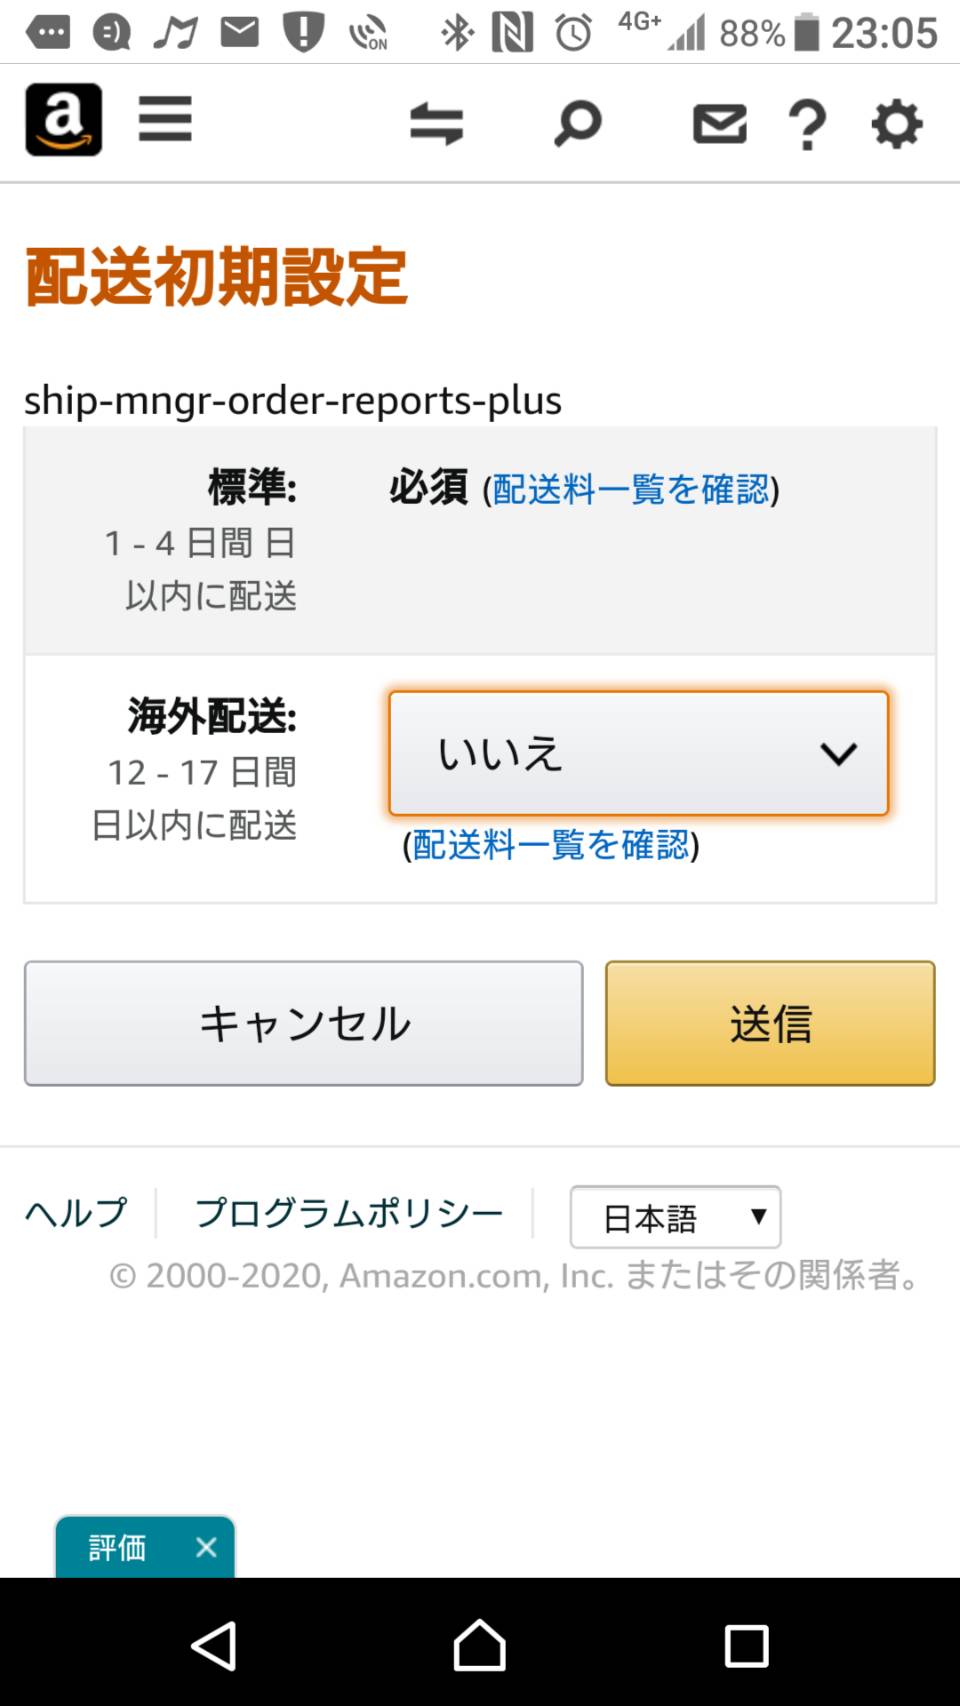Viewport: 960px width, 1706px height.
Task: Close the 評価 feedback tab
Action: (x=207, y=1548)
